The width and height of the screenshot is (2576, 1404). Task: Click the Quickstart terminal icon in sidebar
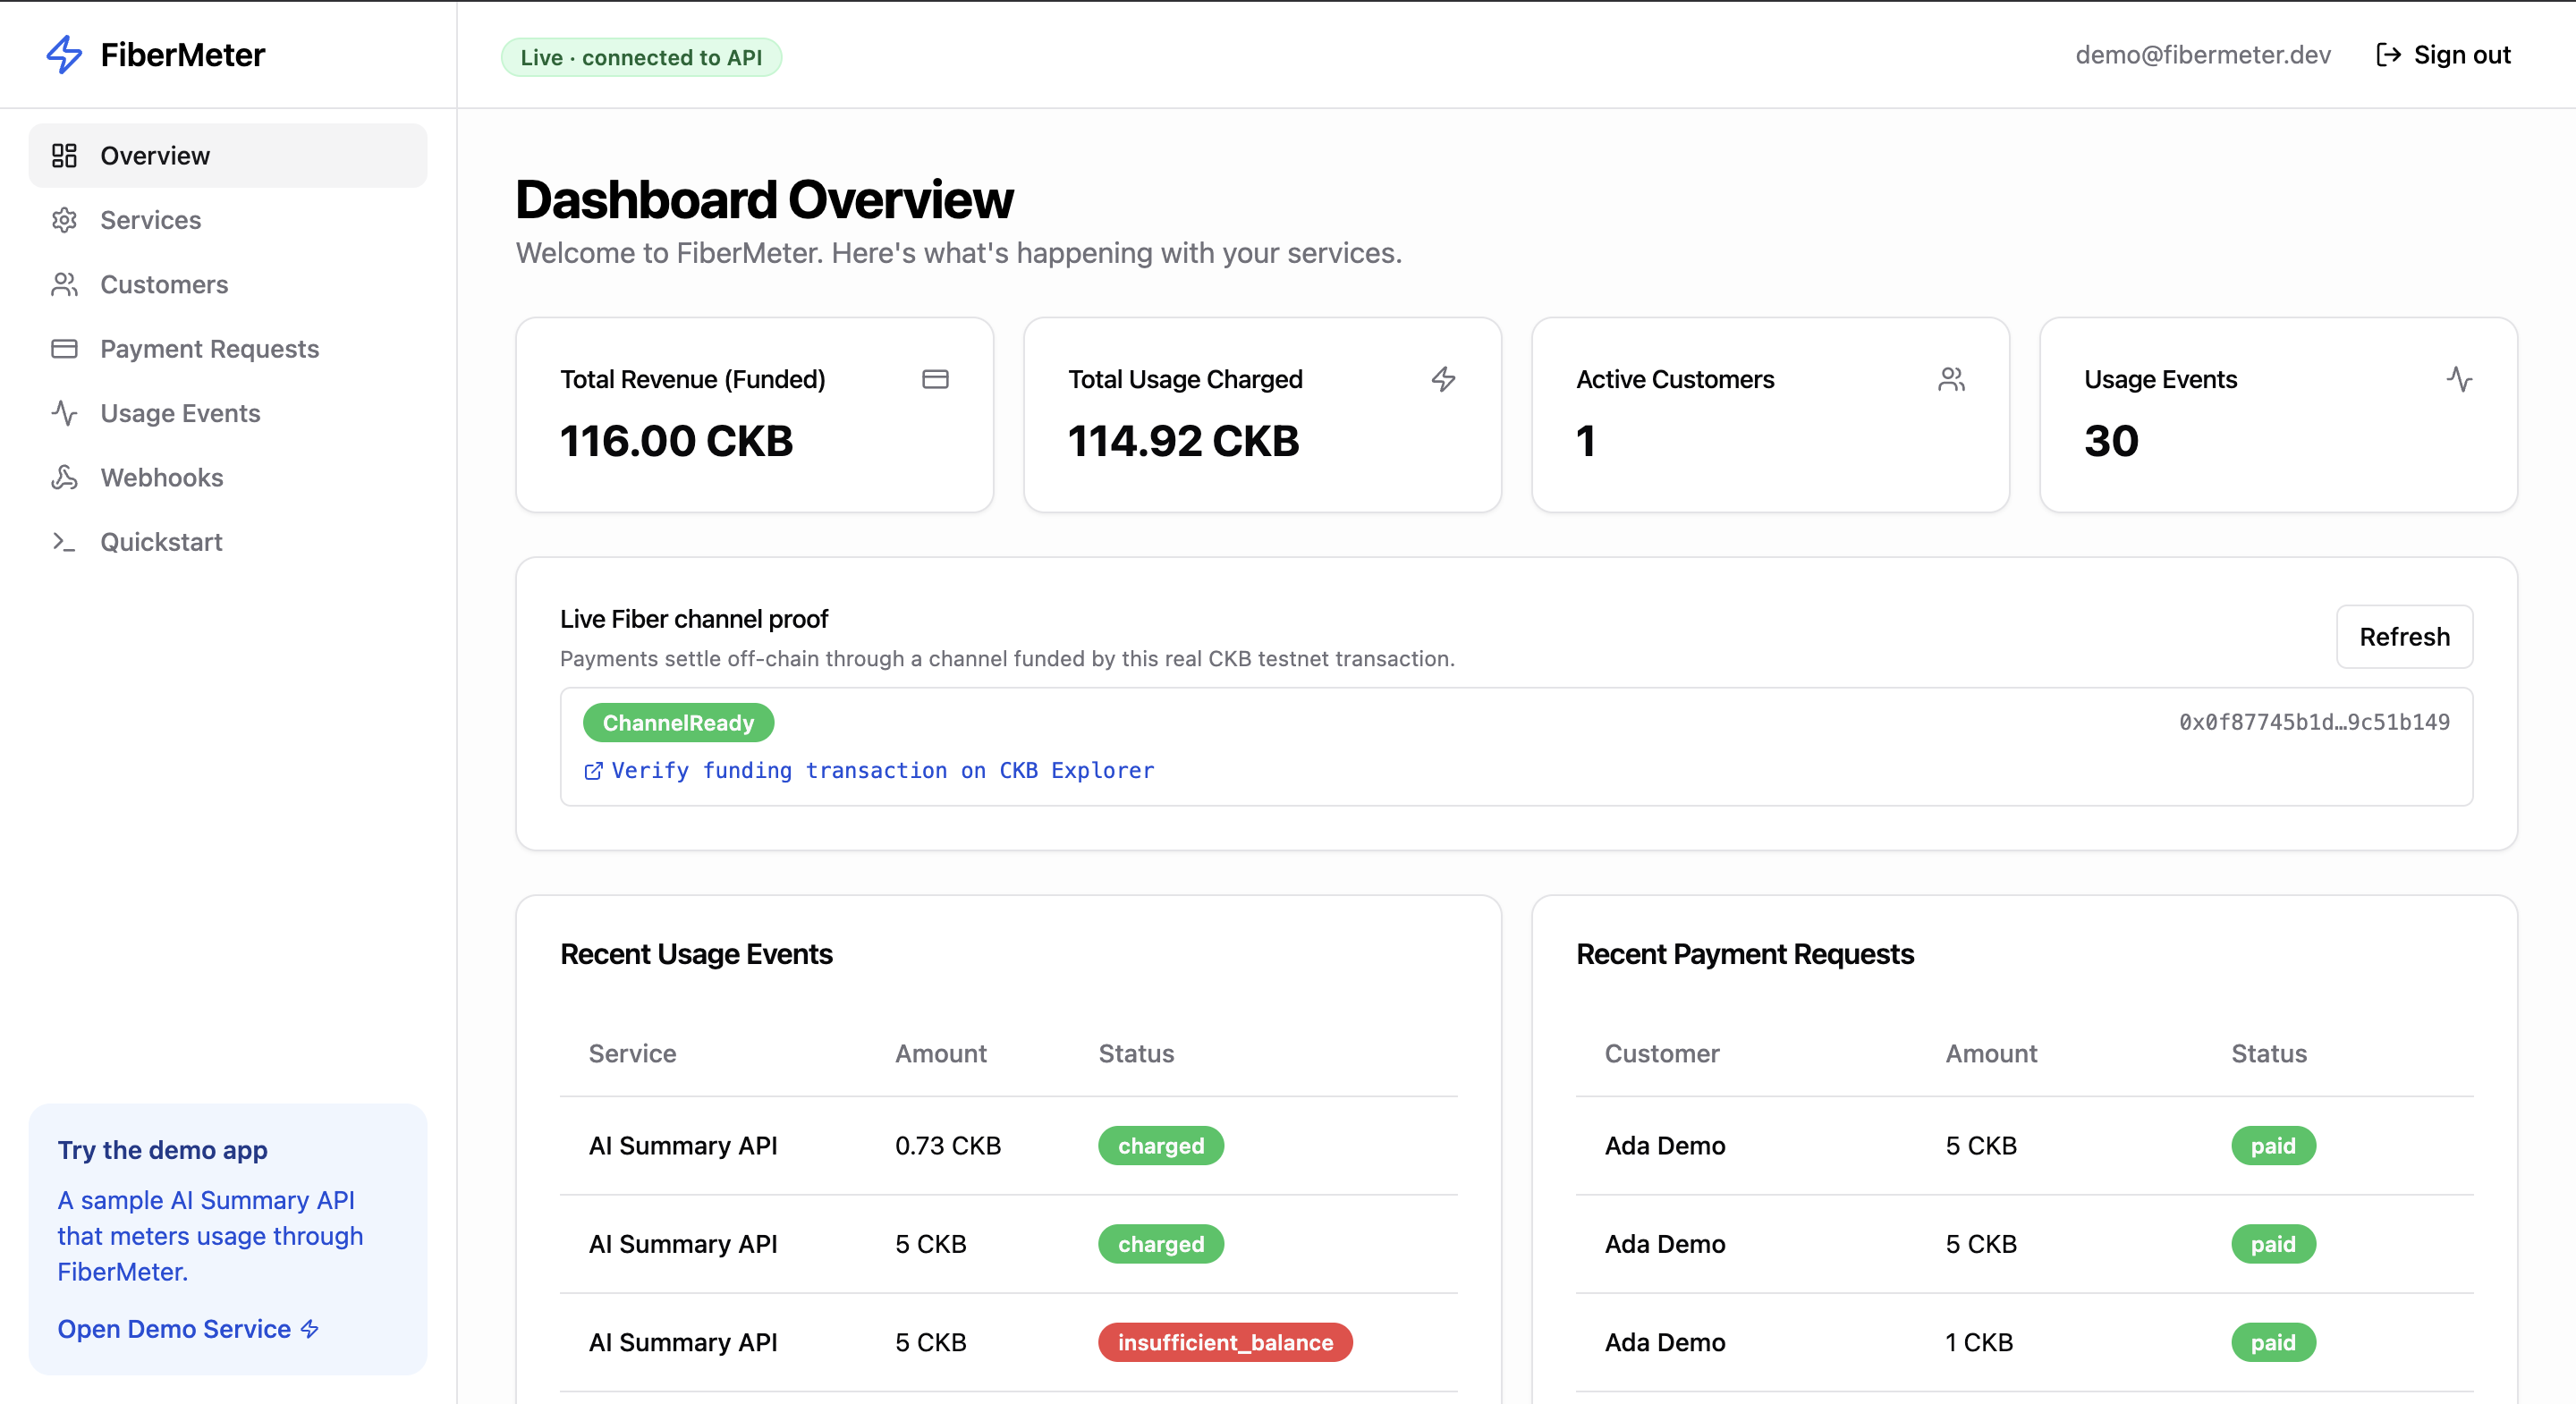pyautogui.click(x=64, y=542)
